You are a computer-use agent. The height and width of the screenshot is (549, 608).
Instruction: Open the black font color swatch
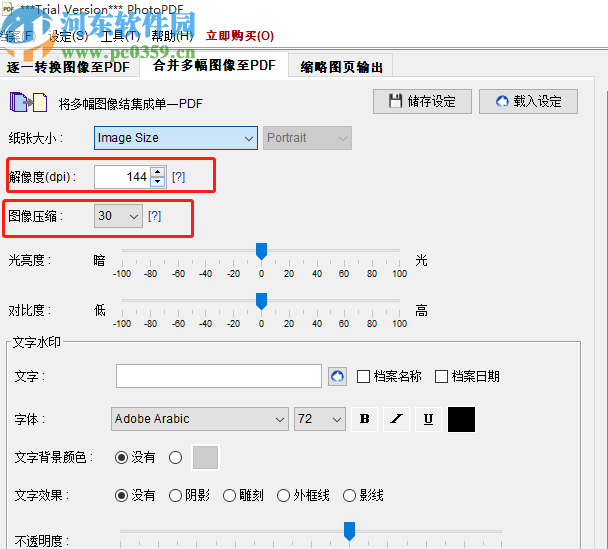click(x=461, y=419)
